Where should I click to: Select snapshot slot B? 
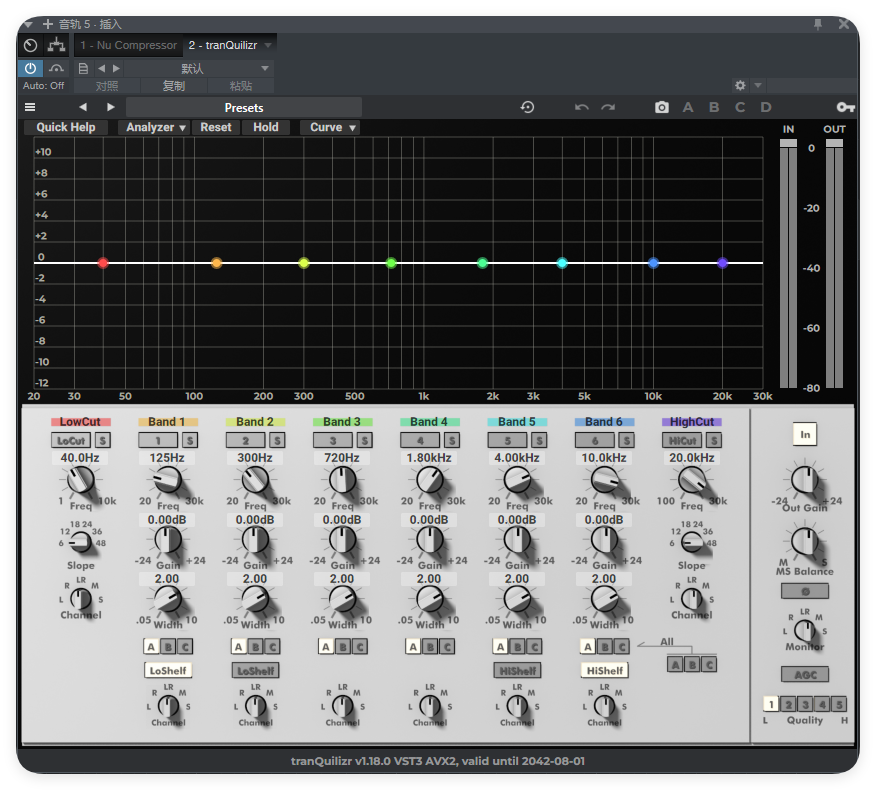(714, 107)
